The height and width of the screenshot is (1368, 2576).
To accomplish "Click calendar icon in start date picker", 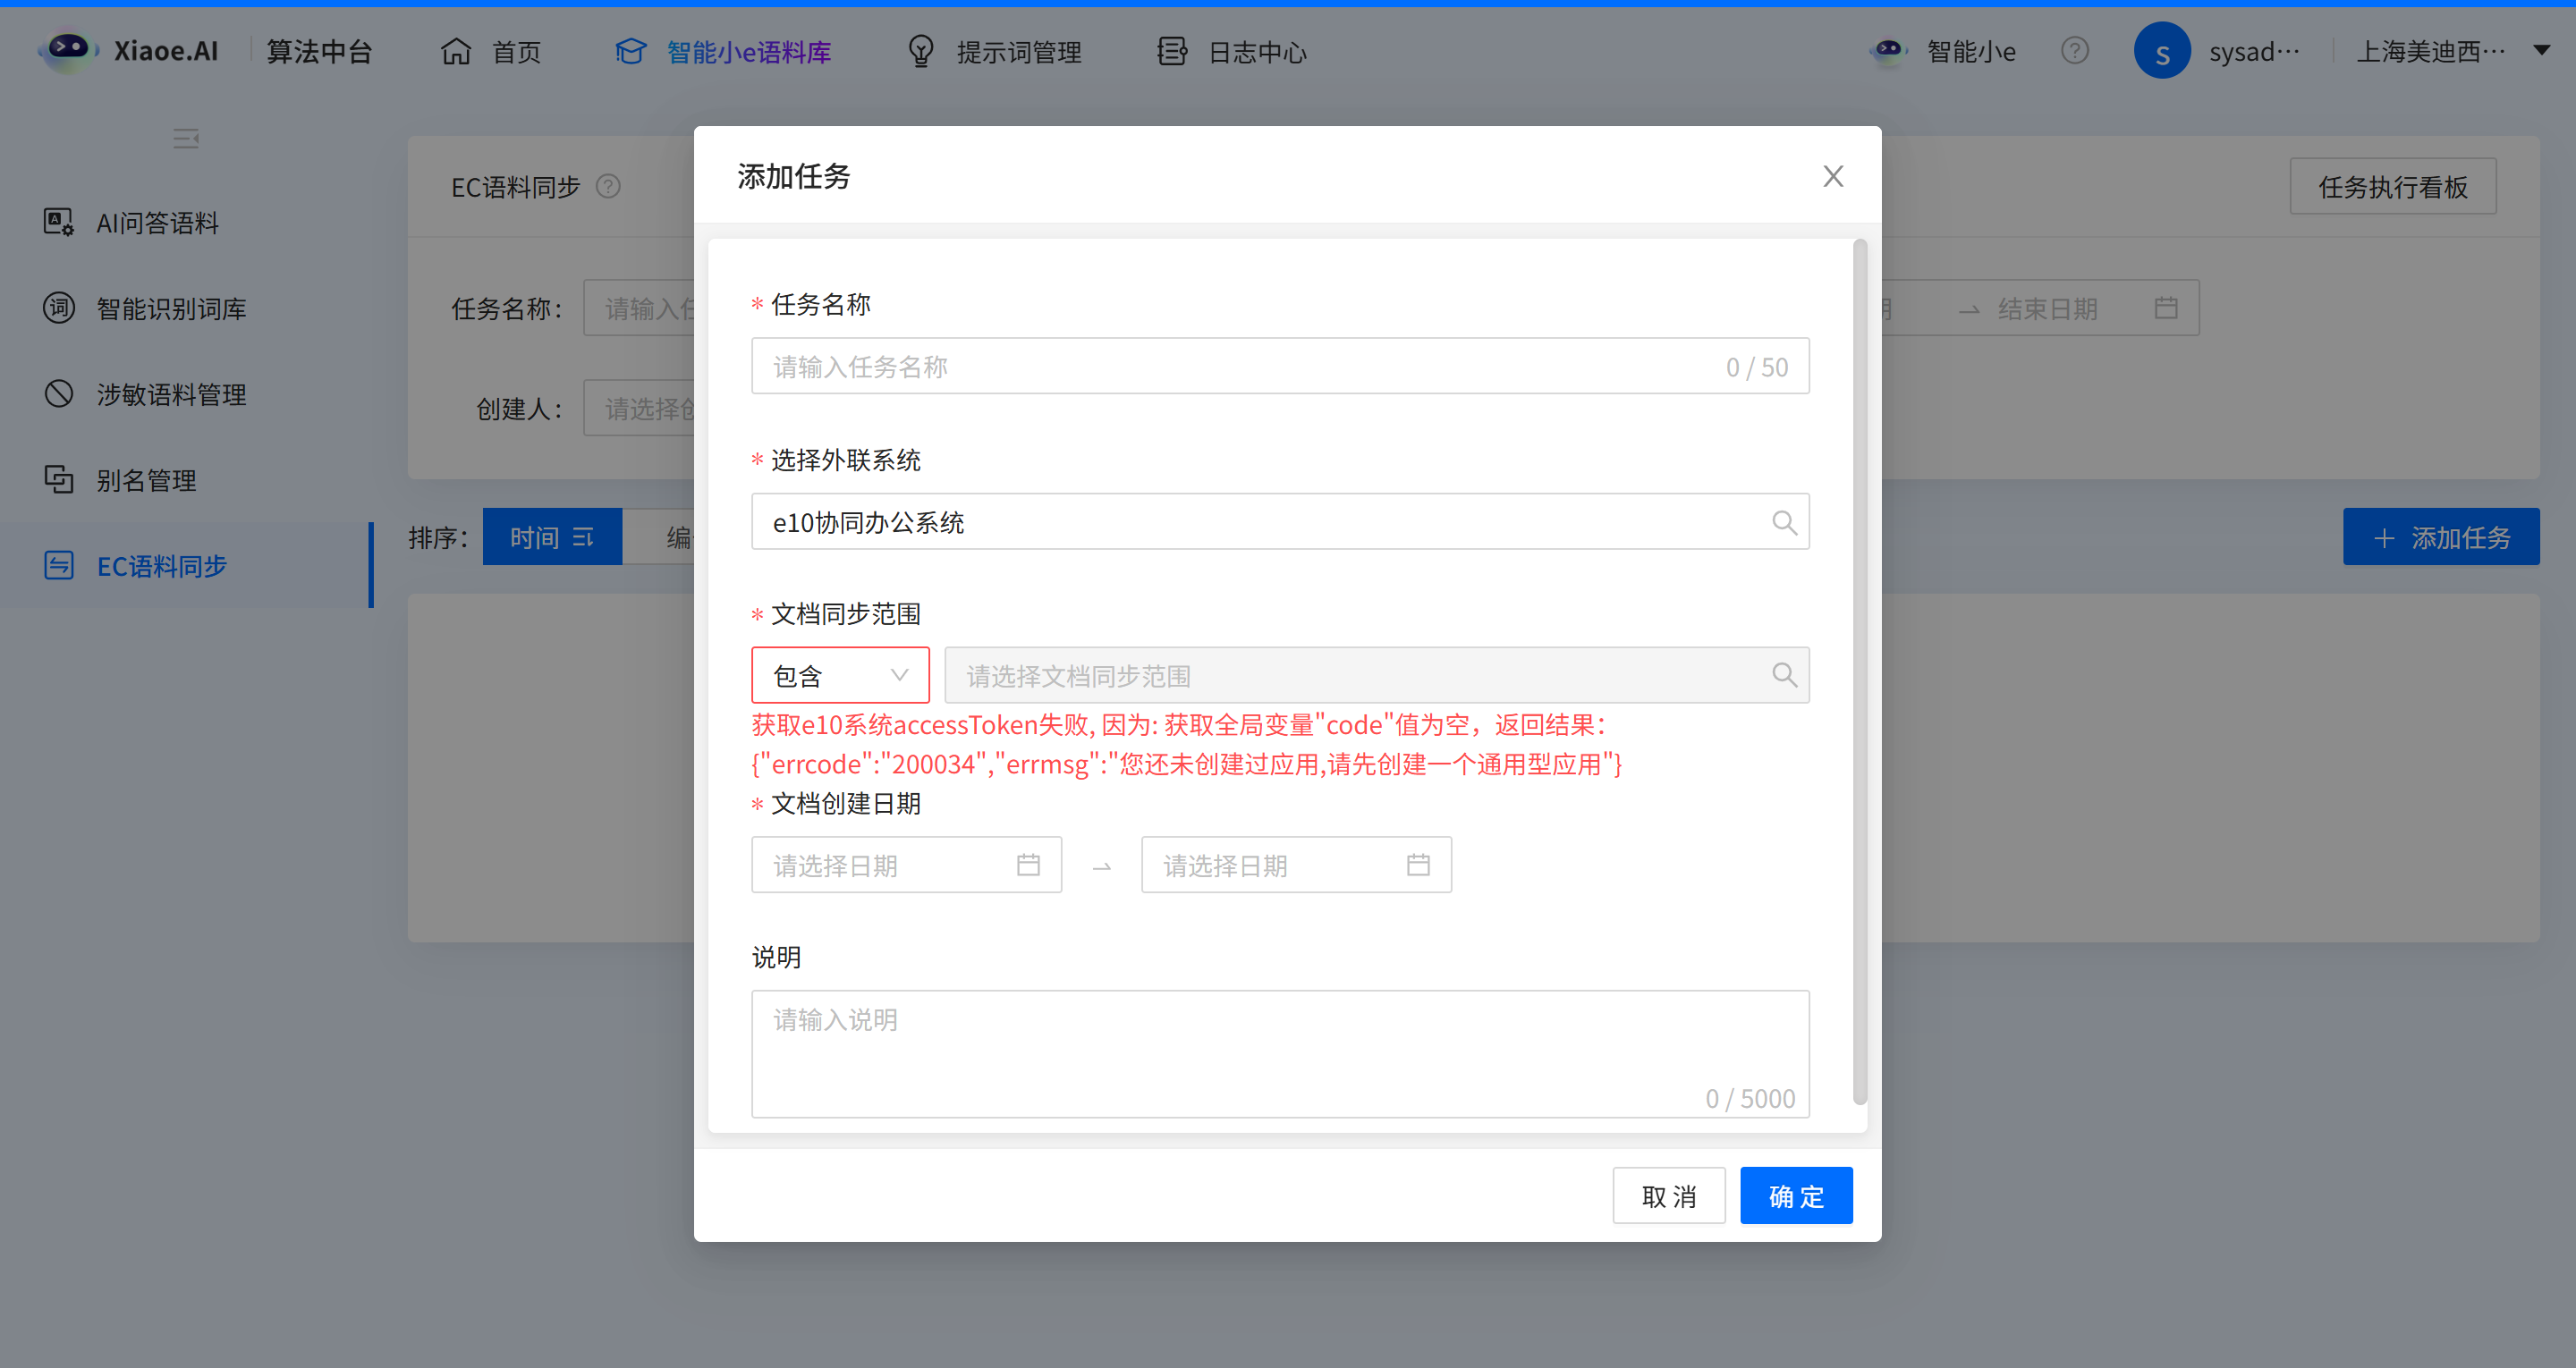I will tap(1028, 865).
